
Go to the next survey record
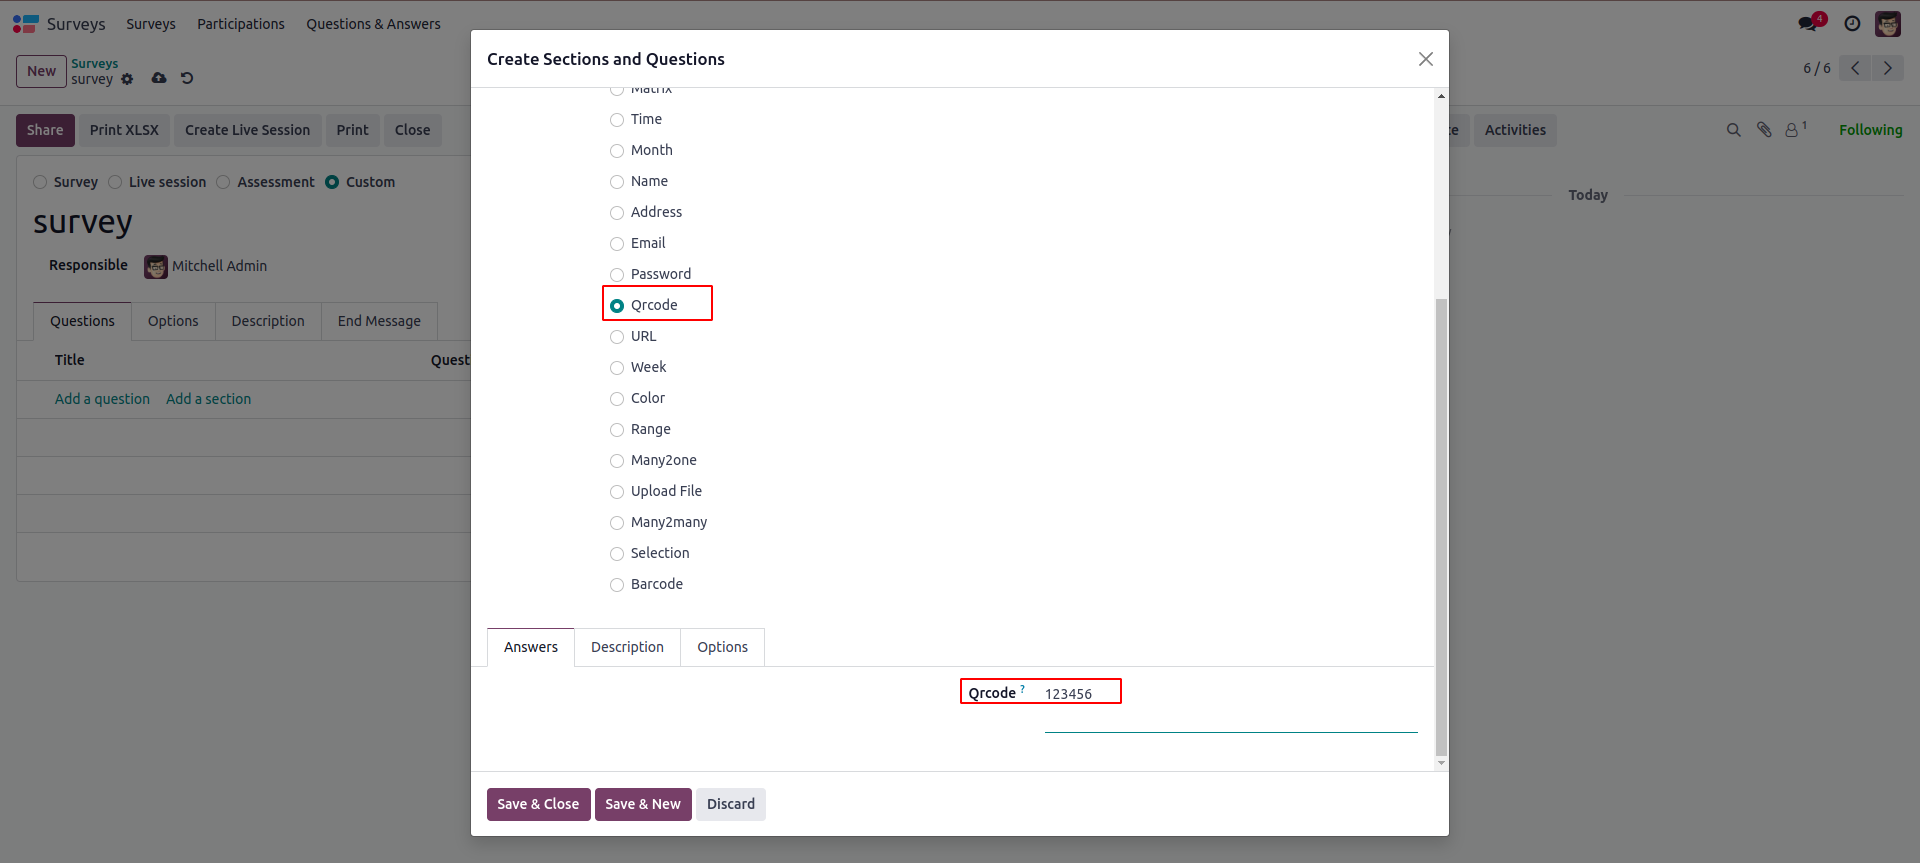(1887, 68)
